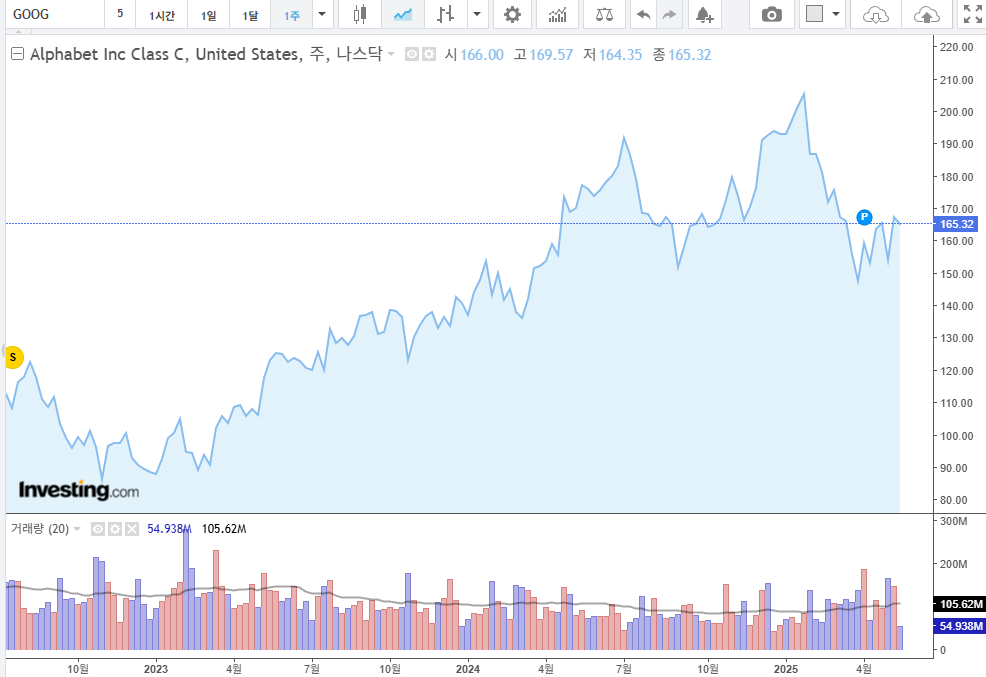
Task: Select the 5 minute interval
Action: click(120, 14)
